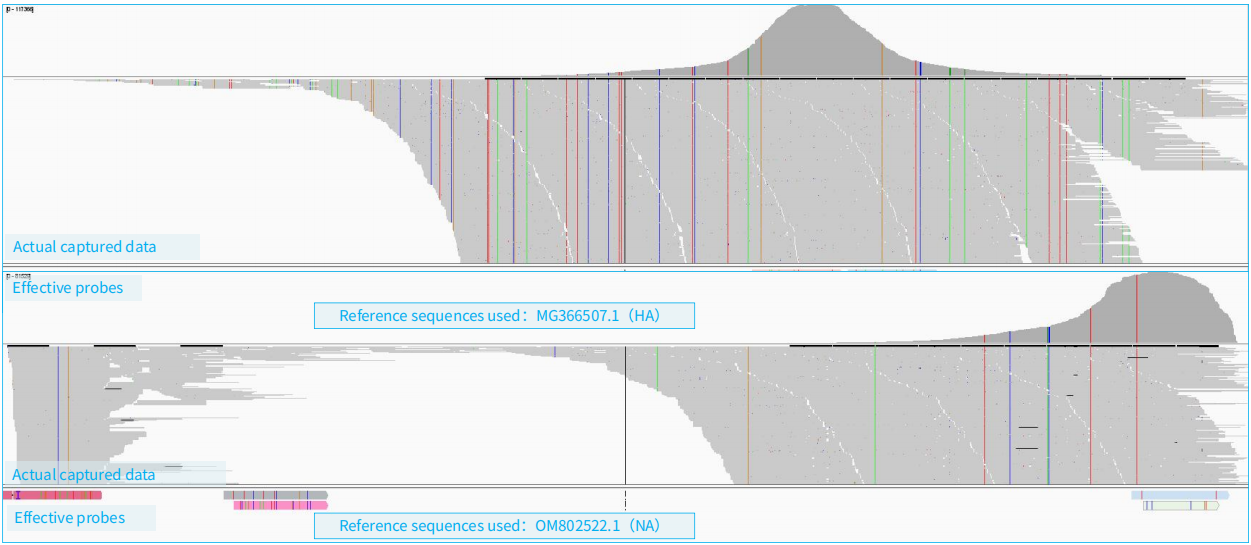Click the NA reference sequence OM802522.1 label

(x=504, y=526)
